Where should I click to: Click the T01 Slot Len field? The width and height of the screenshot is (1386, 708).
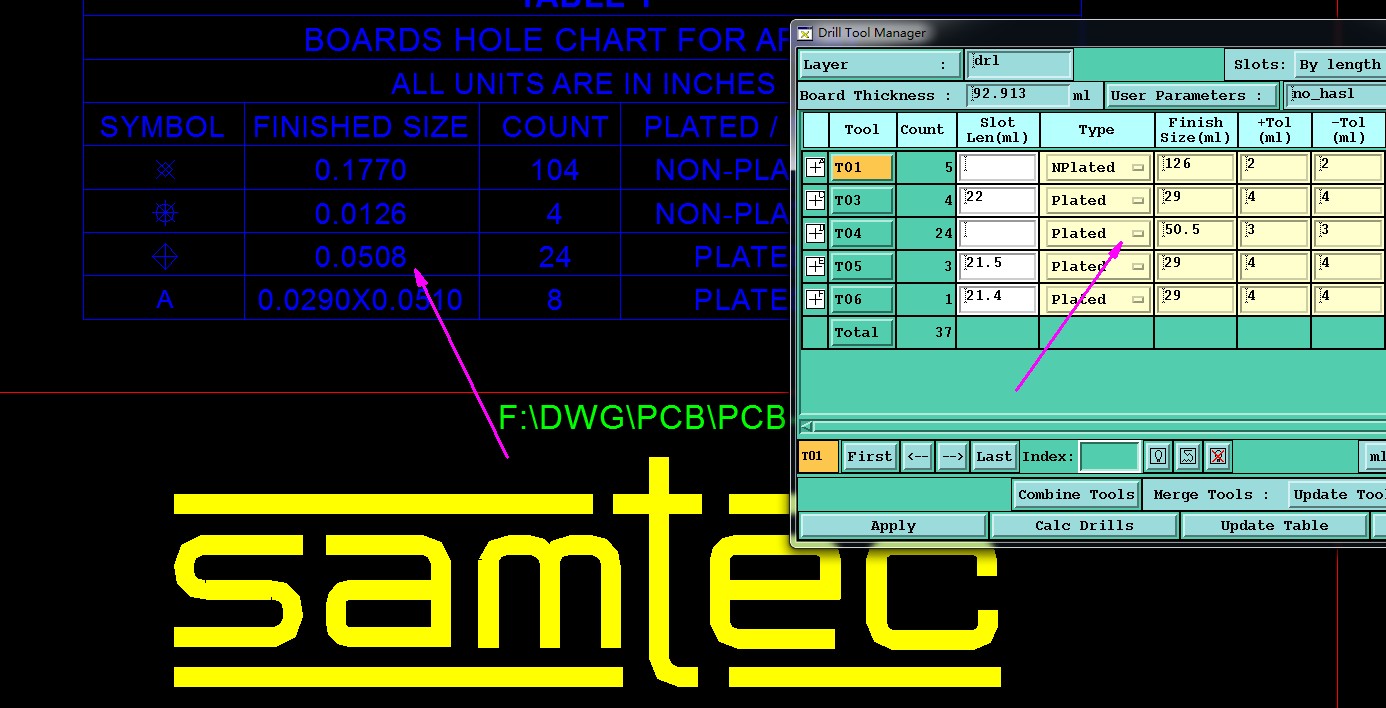(998, 167)
